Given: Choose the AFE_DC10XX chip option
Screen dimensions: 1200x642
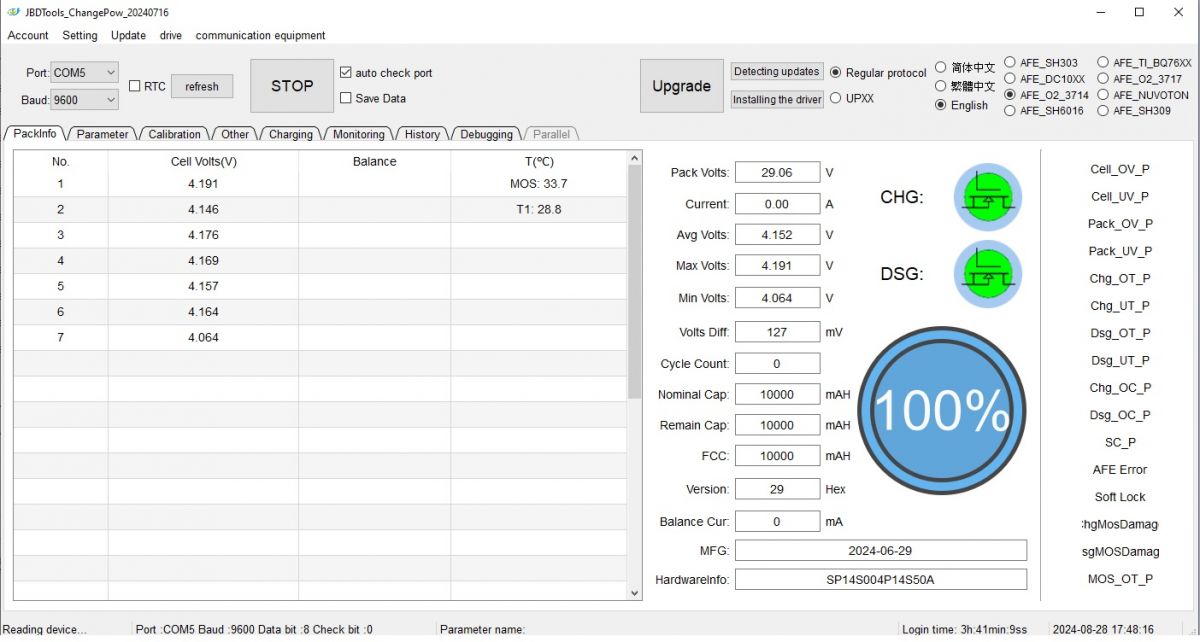Looking at the screenshot, I should point(1010,78).
